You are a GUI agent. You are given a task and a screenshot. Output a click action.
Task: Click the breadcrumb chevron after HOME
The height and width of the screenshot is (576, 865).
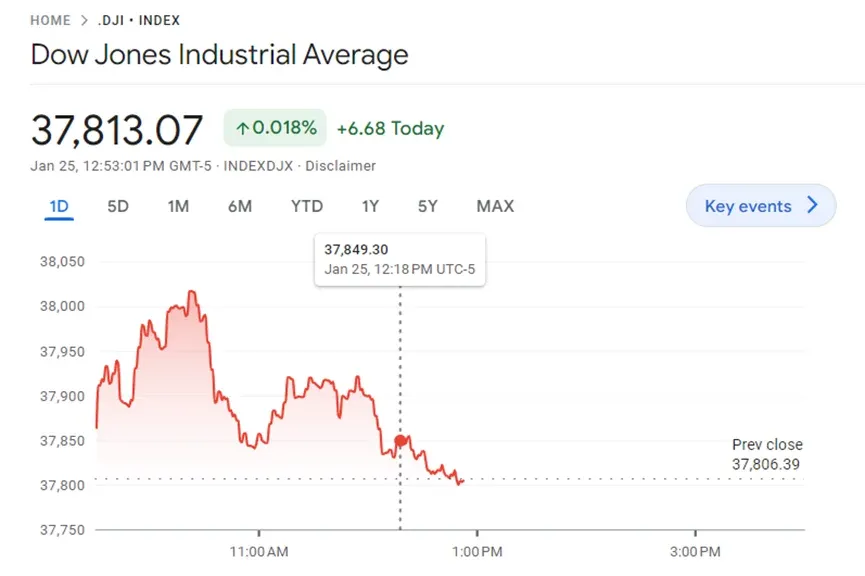tap(84, 20)
